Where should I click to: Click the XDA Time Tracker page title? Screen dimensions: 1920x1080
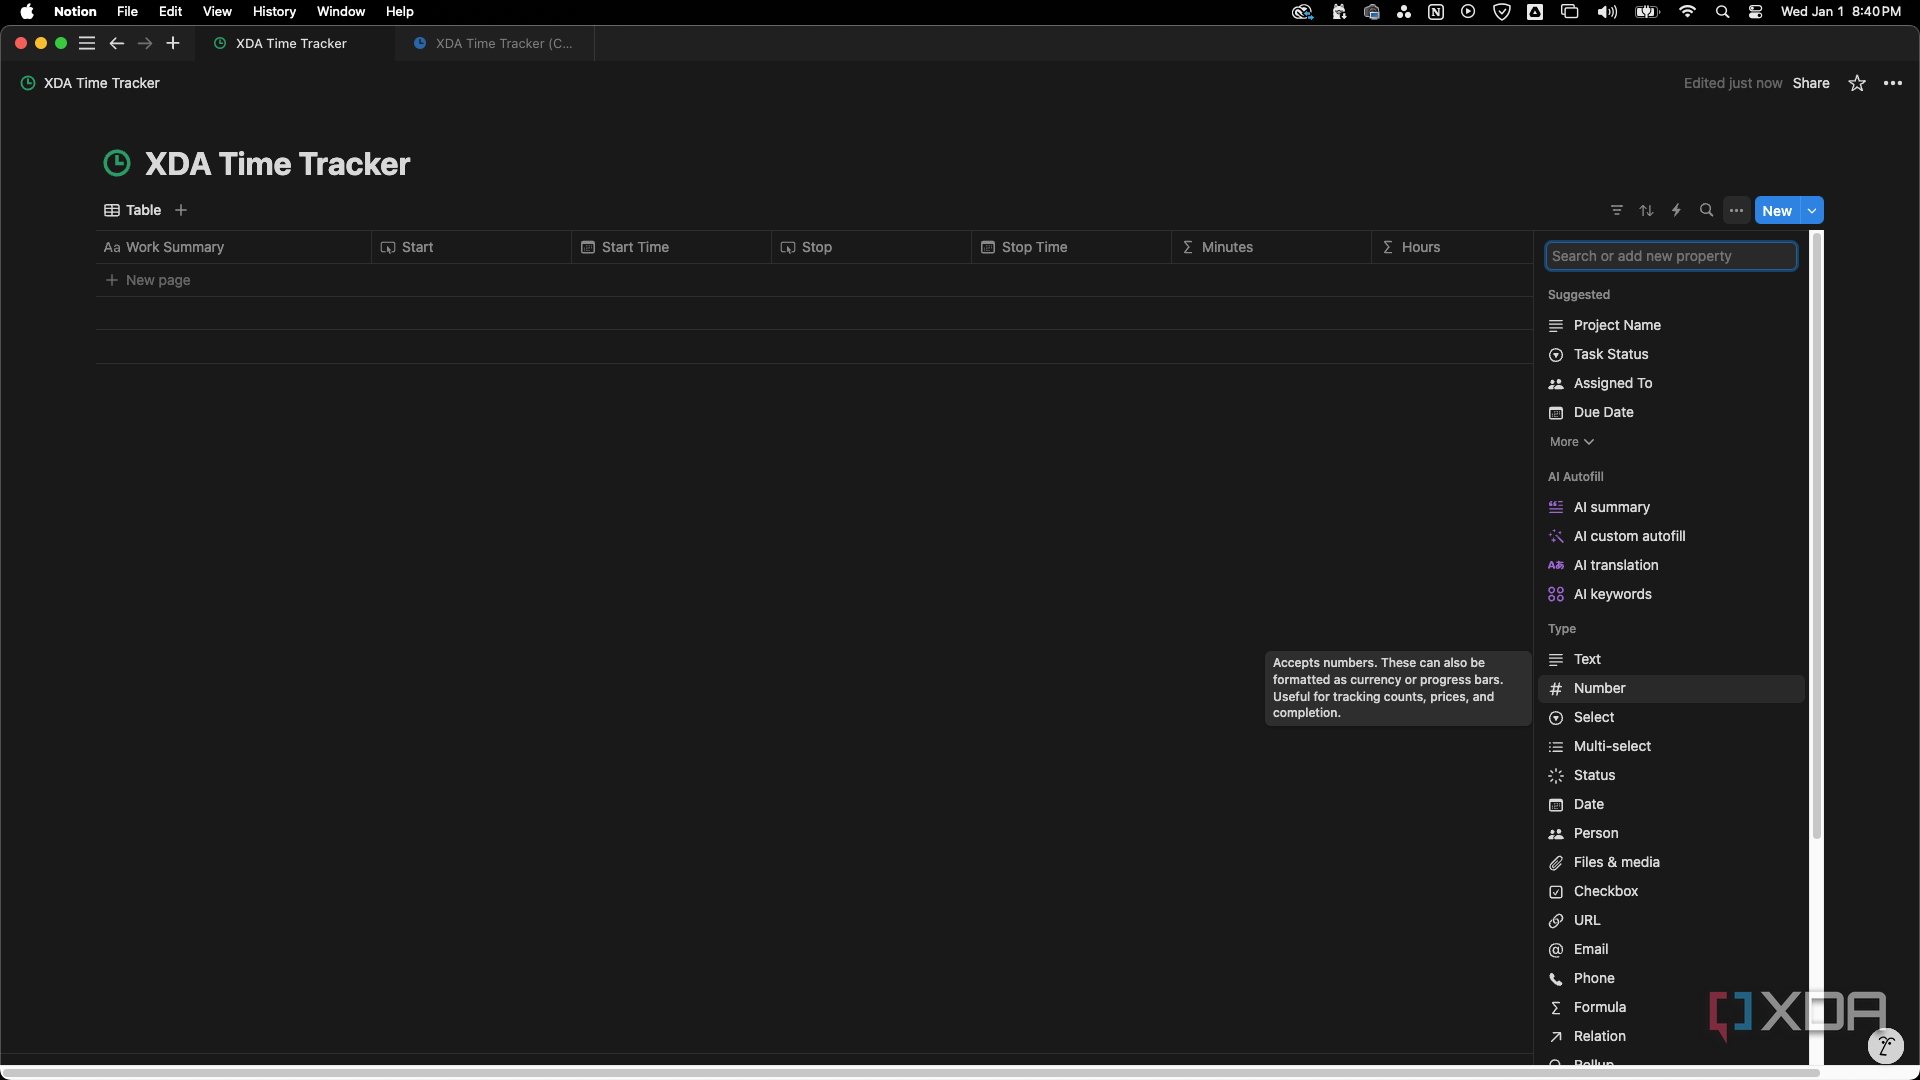pos(277,163)
